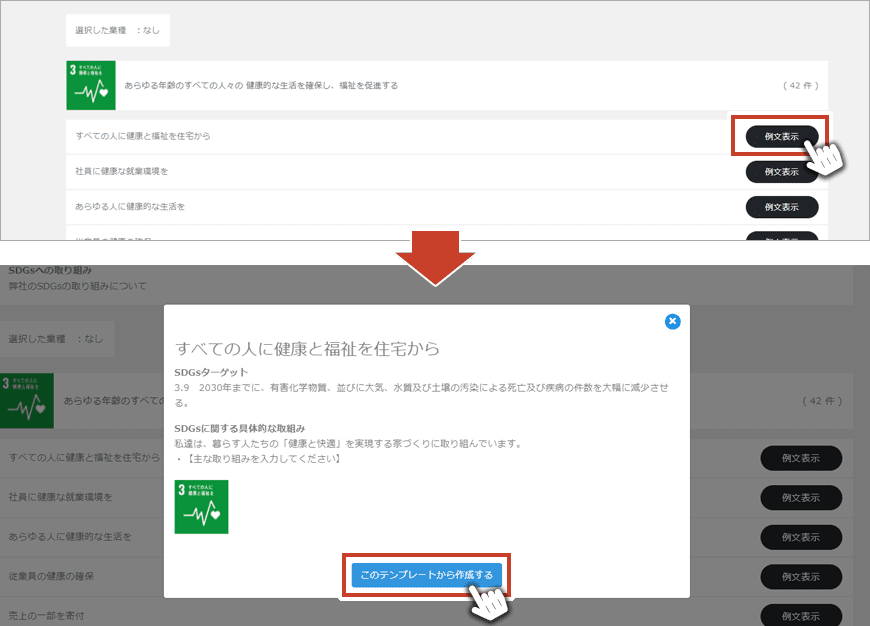Show example for あらゆる人に健康的な生活を in the top panel
This screenshot has width=870, height=626.
(x=781, y=207)
